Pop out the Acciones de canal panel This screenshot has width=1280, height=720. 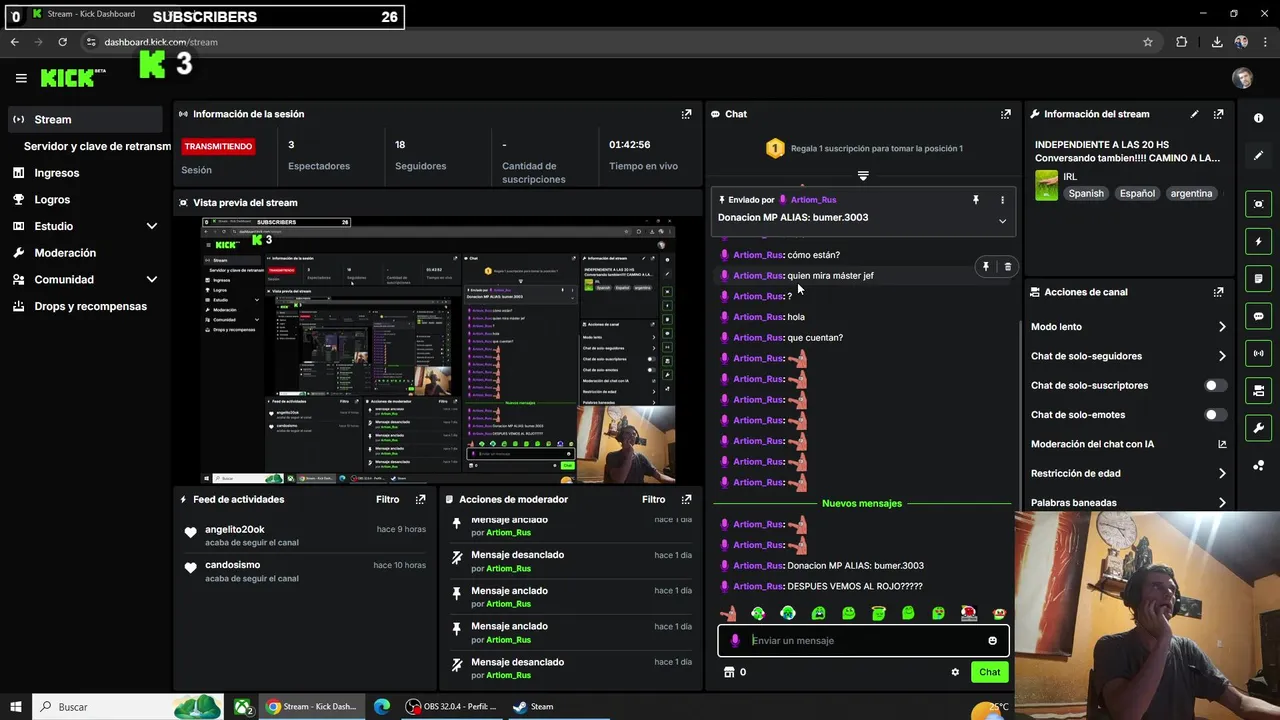tap(1218, 292)
